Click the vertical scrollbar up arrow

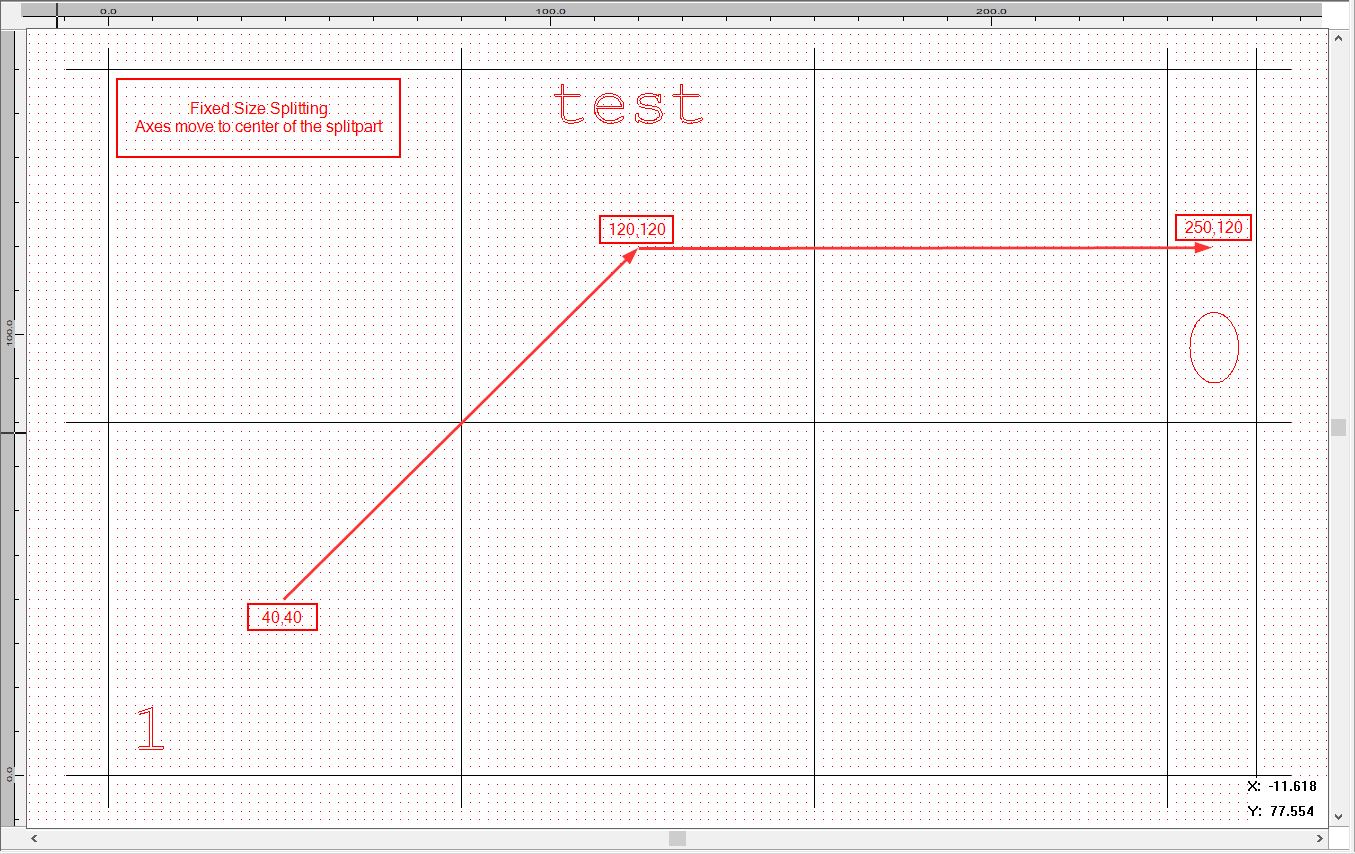1338,37
